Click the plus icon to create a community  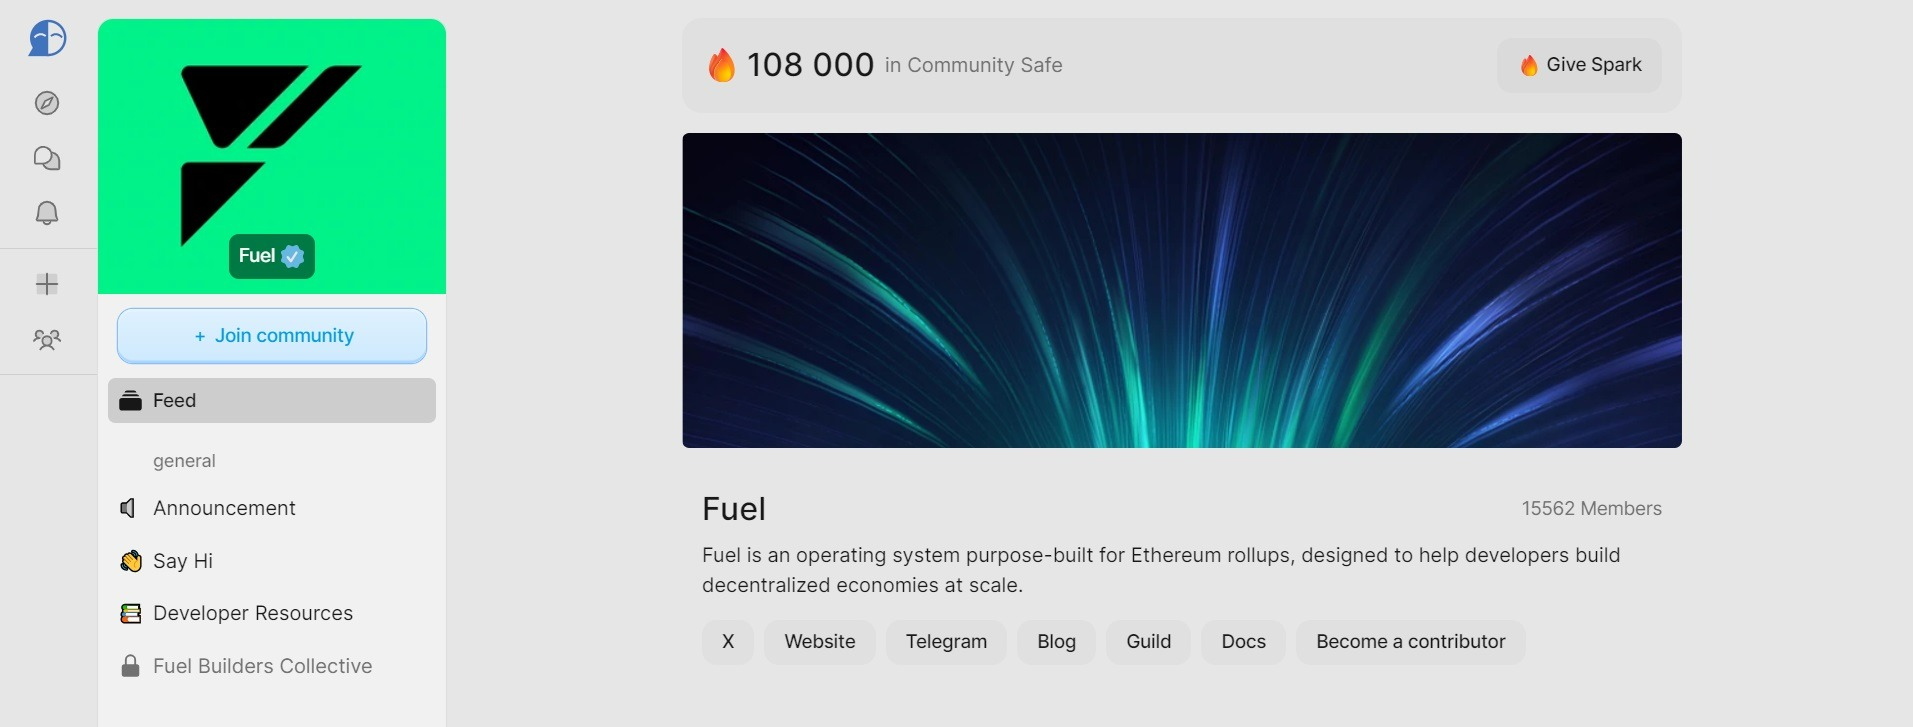(47, 284)
